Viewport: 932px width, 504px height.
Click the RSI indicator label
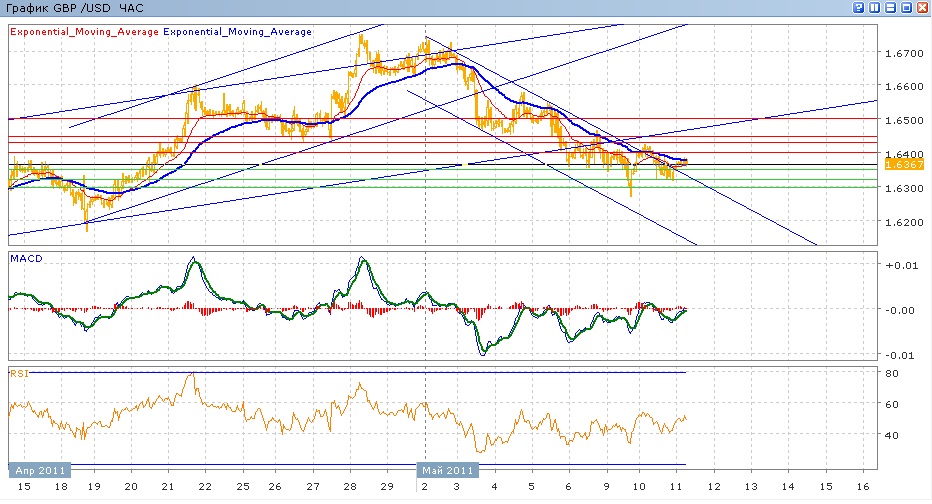click(x=19, y=373)
